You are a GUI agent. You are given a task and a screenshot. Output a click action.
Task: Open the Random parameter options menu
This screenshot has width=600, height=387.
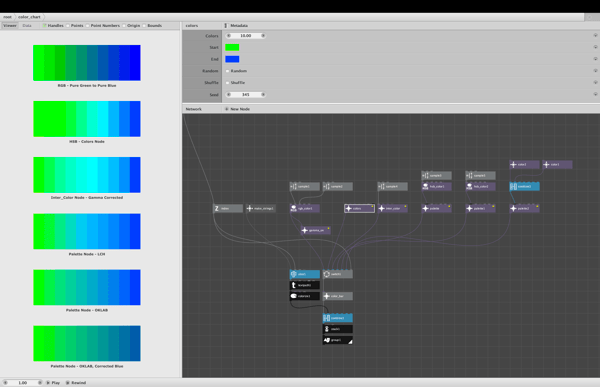click(595, 71)
